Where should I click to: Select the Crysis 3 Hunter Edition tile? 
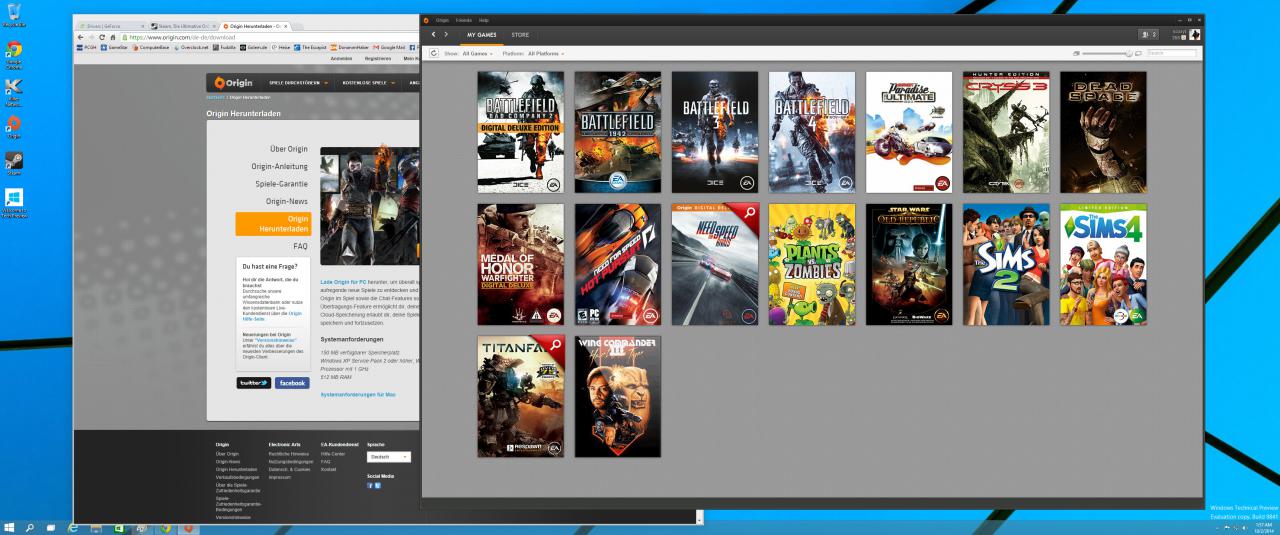(1006, 132)
